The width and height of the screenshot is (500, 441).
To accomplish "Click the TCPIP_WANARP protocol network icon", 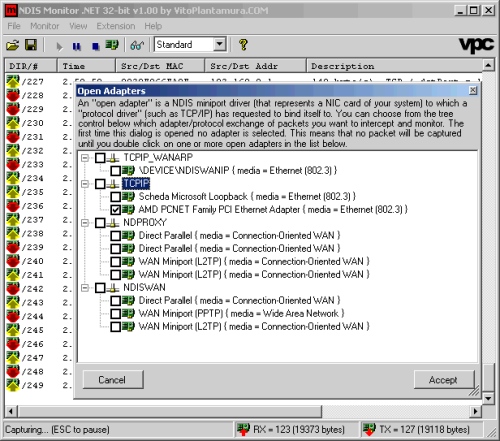I will point(113,157).
